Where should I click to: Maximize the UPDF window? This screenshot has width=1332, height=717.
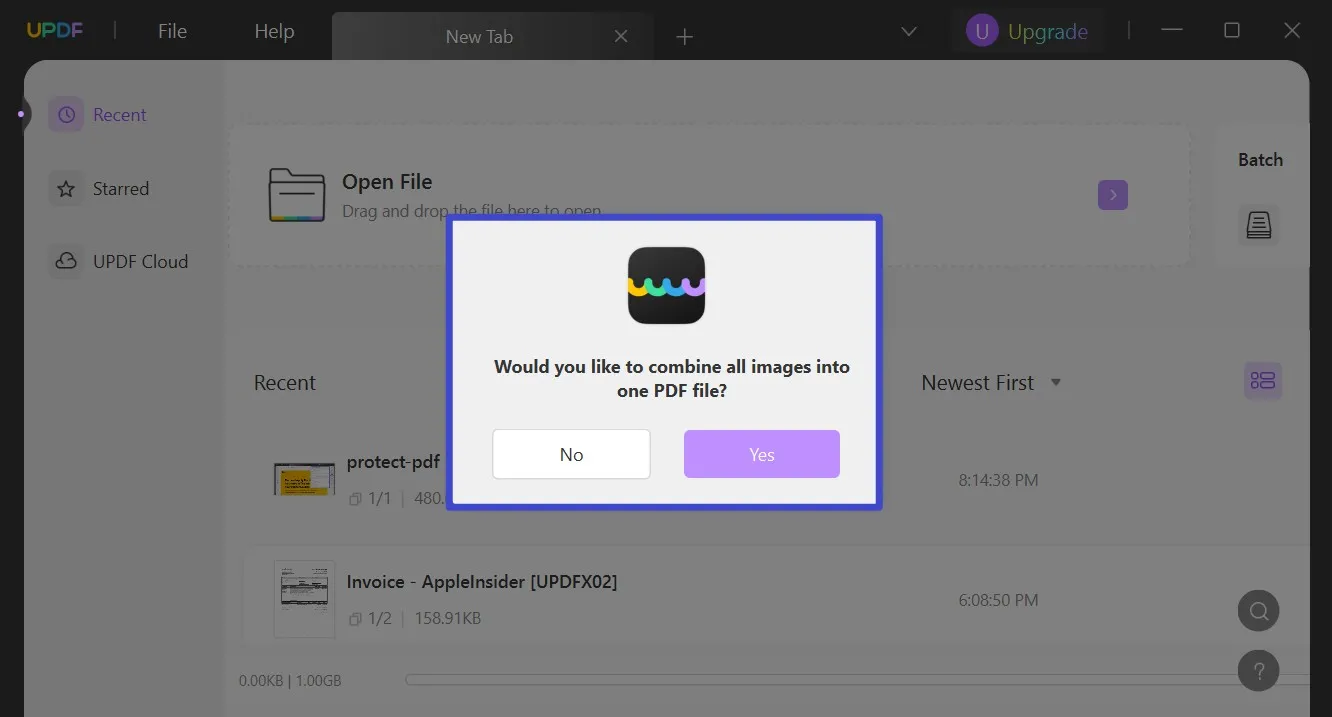pos(1232,31)
